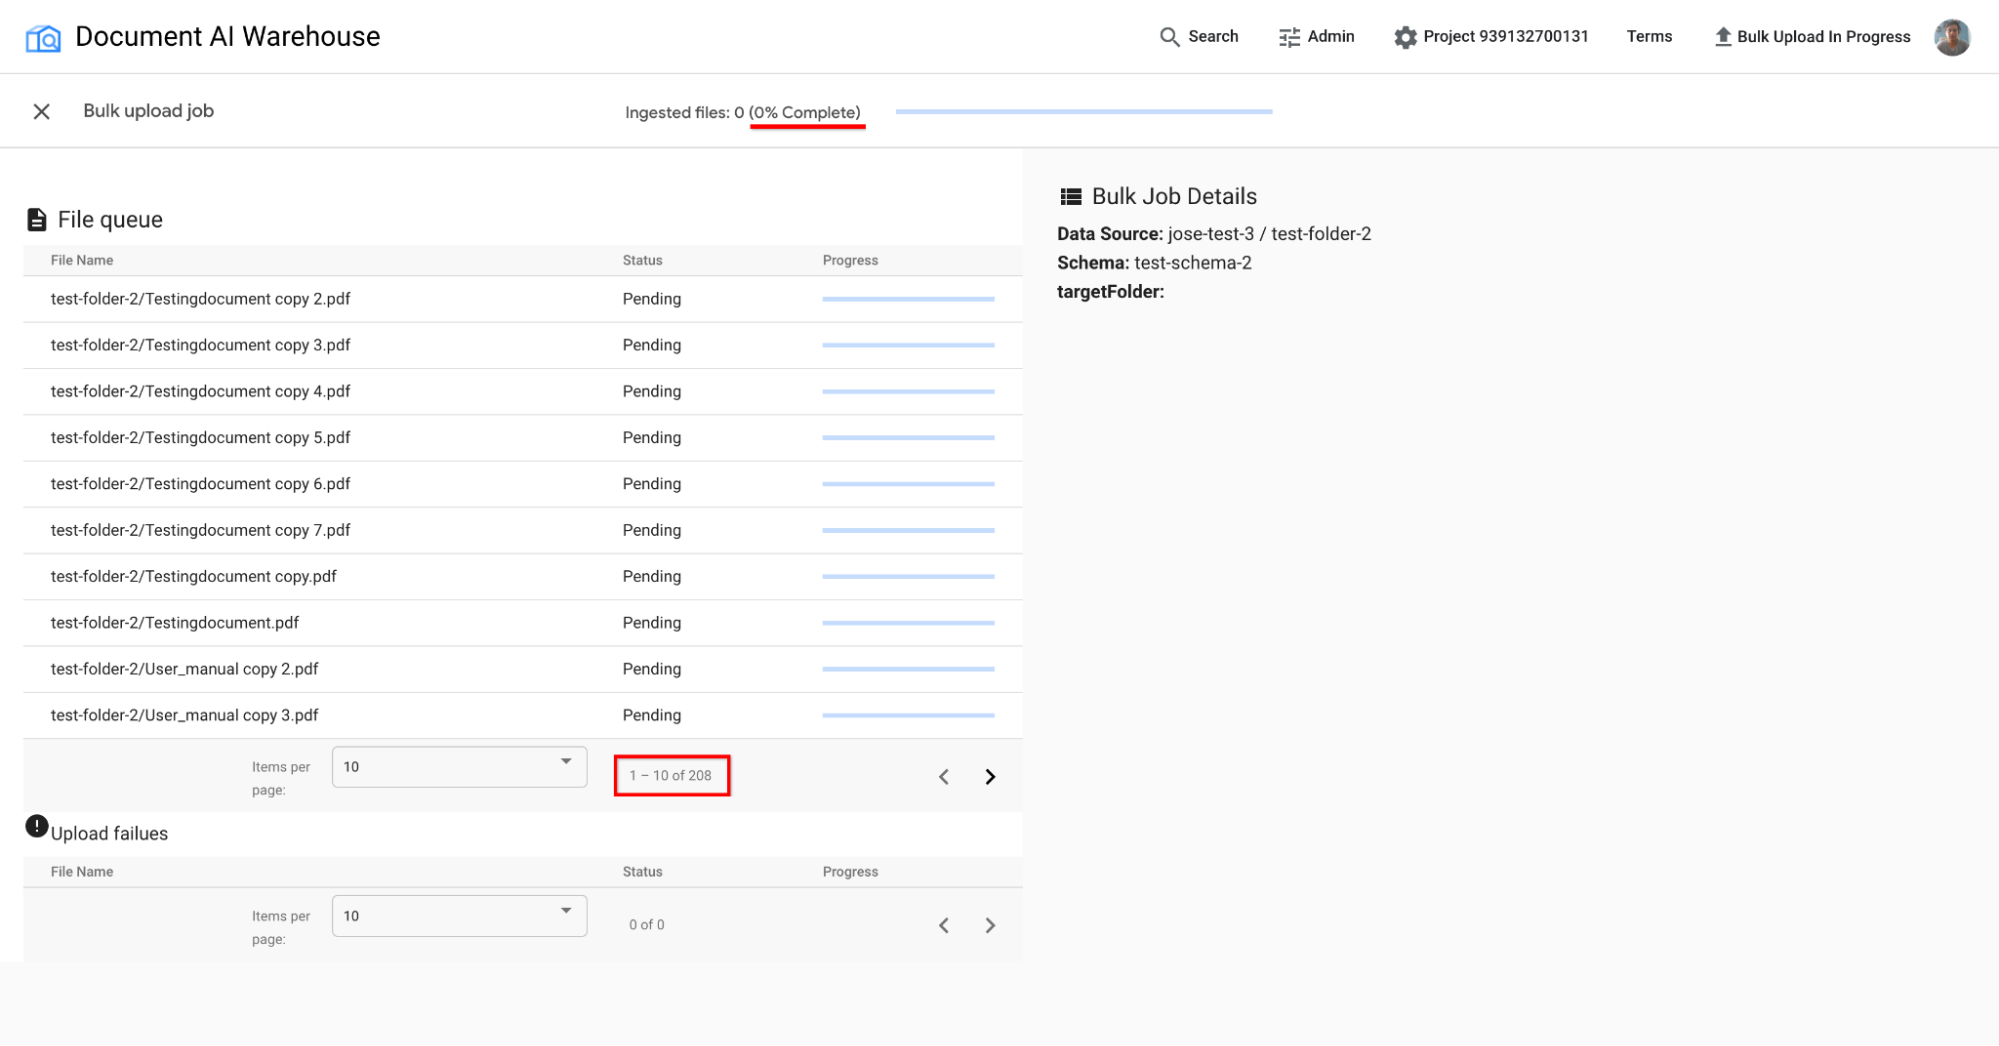
Task: Click File Name header in Upload failures
Action: (82, 872)
